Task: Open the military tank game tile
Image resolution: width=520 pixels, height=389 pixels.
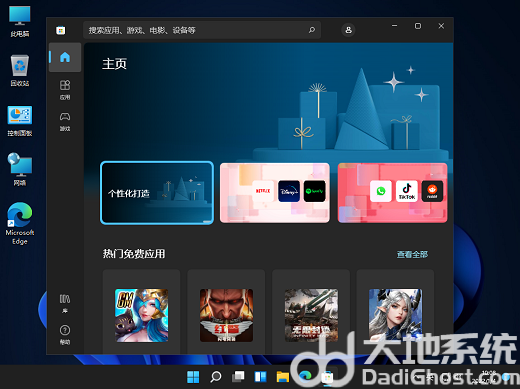Action: 311,315
